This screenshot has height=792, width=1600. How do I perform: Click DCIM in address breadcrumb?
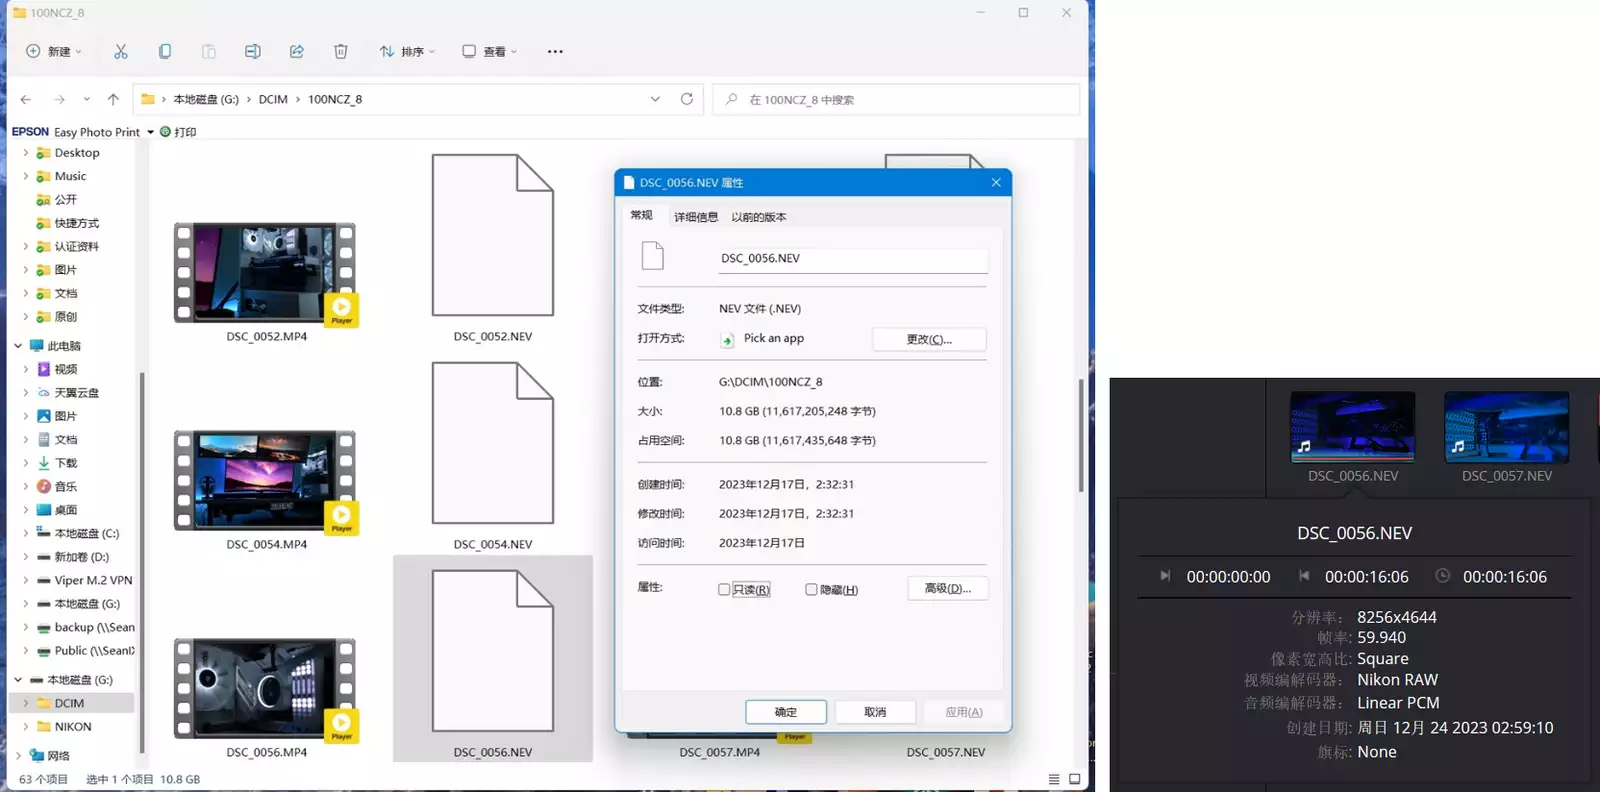273,99
